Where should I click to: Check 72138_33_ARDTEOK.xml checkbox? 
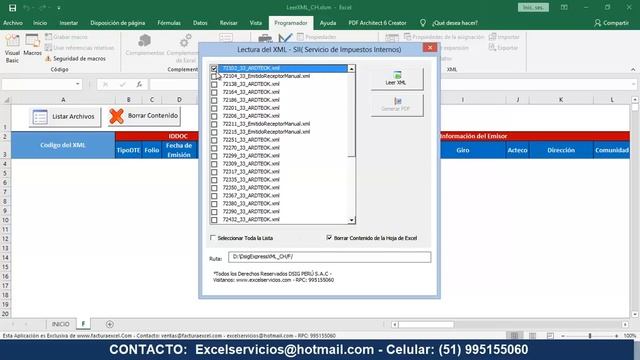214,84
